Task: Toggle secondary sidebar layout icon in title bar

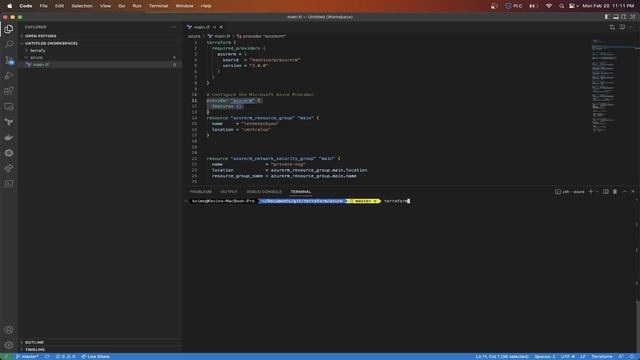Action: [x=624, y=17]
